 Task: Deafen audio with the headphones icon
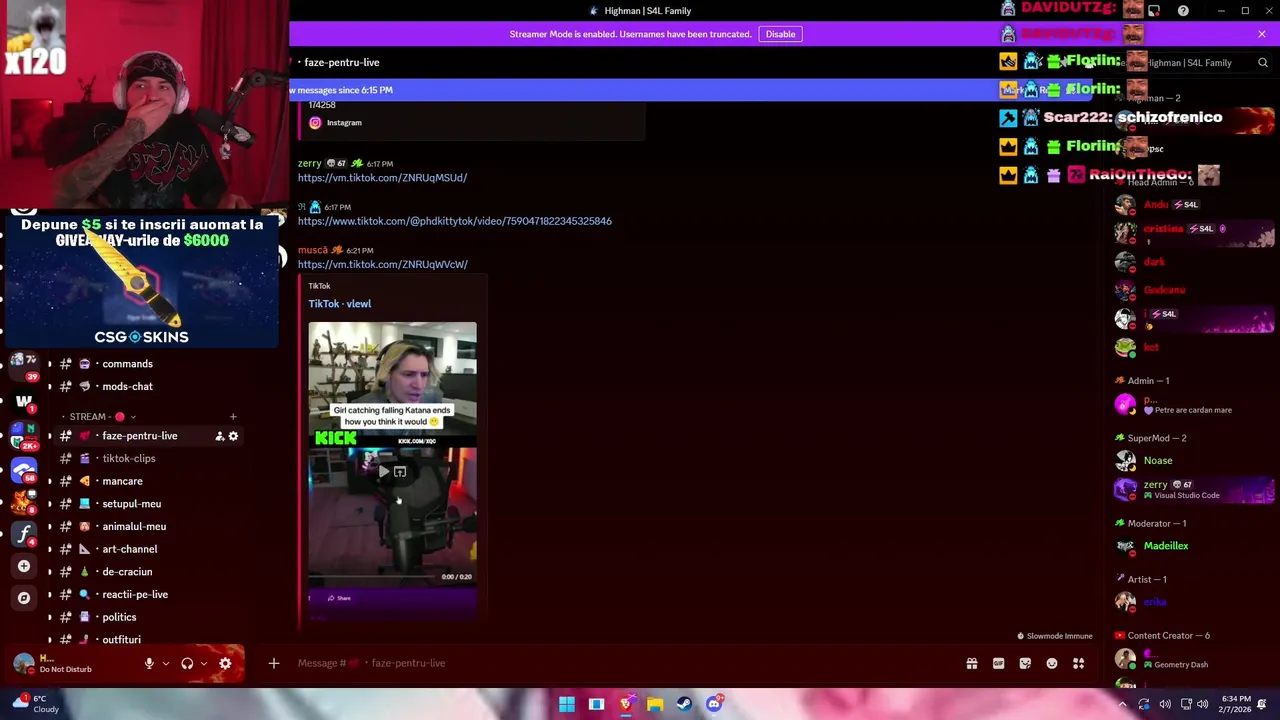pyautogui.click(x=187, y=663)
